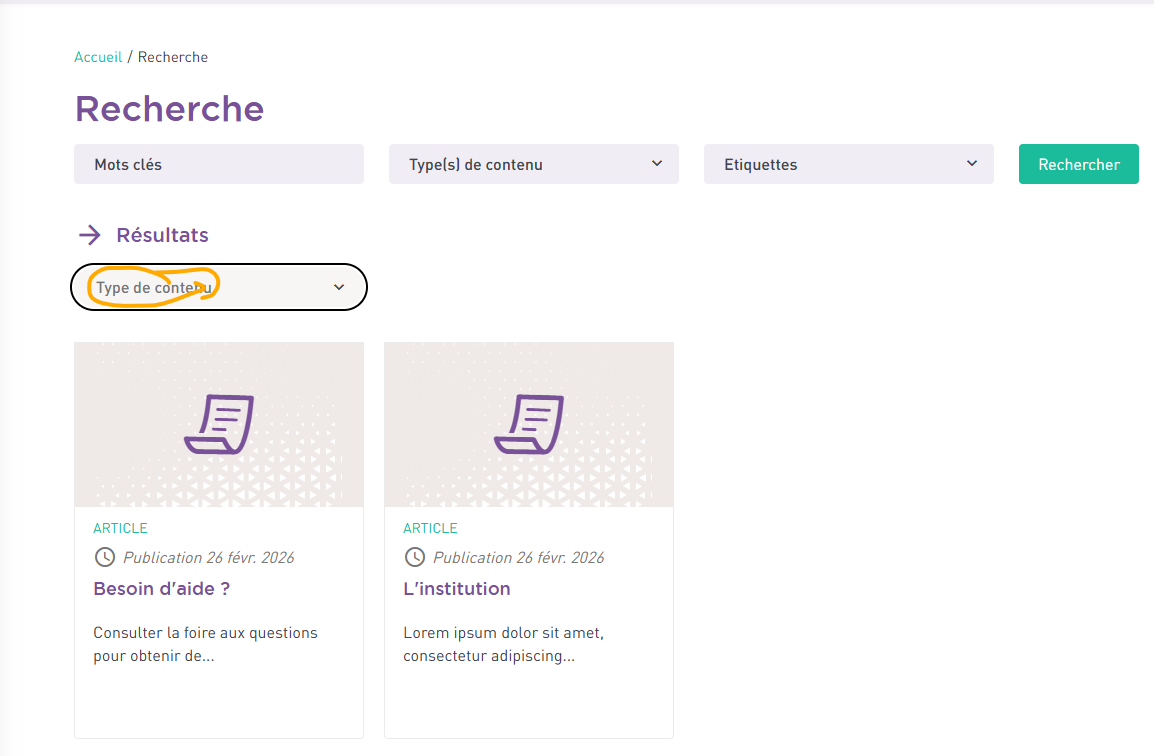This screenshot has height=756, width=1154.
Task: Click the ARTICLE label on L'institution card
Action: point(430,528)
